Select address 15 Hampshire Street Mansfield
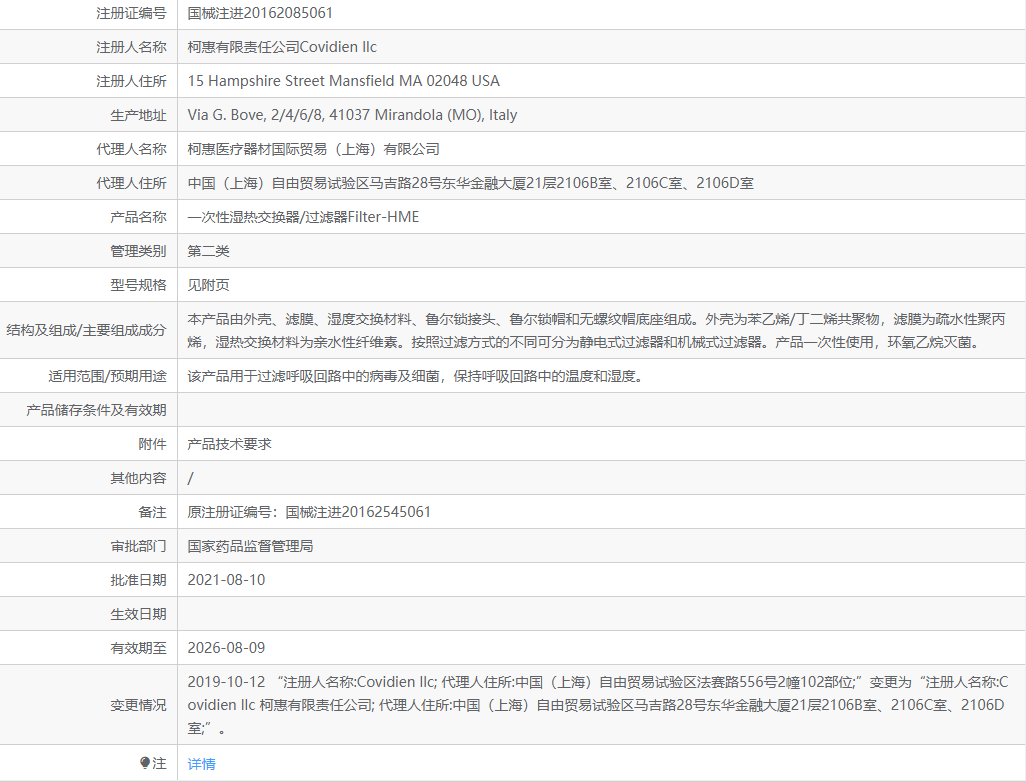The width and height of the screenshot is (1026, 782). tap(344, 81)
